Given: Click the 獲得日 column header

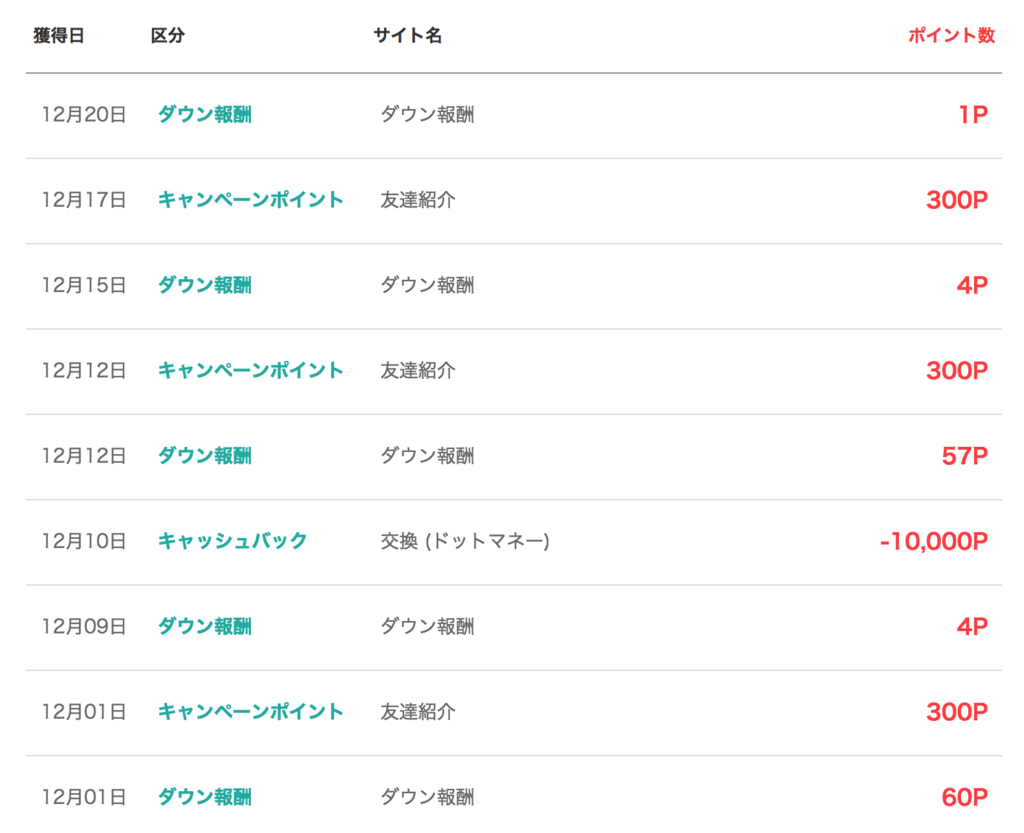Looking at the screenshot, I should tap(59, 35).
